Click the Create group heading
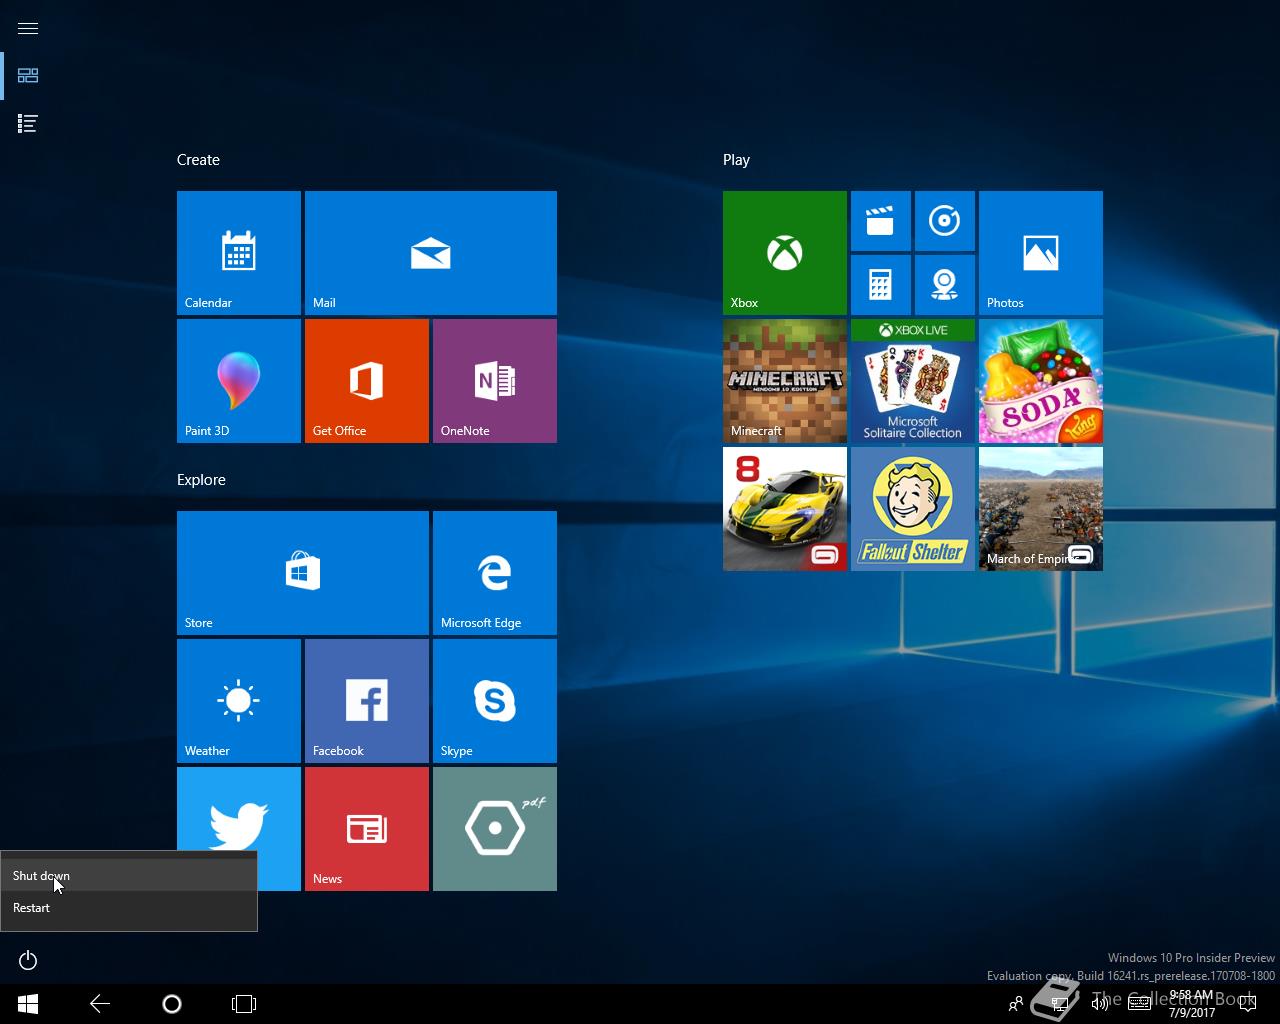The image size is (1280, 1024). (198, 160)
